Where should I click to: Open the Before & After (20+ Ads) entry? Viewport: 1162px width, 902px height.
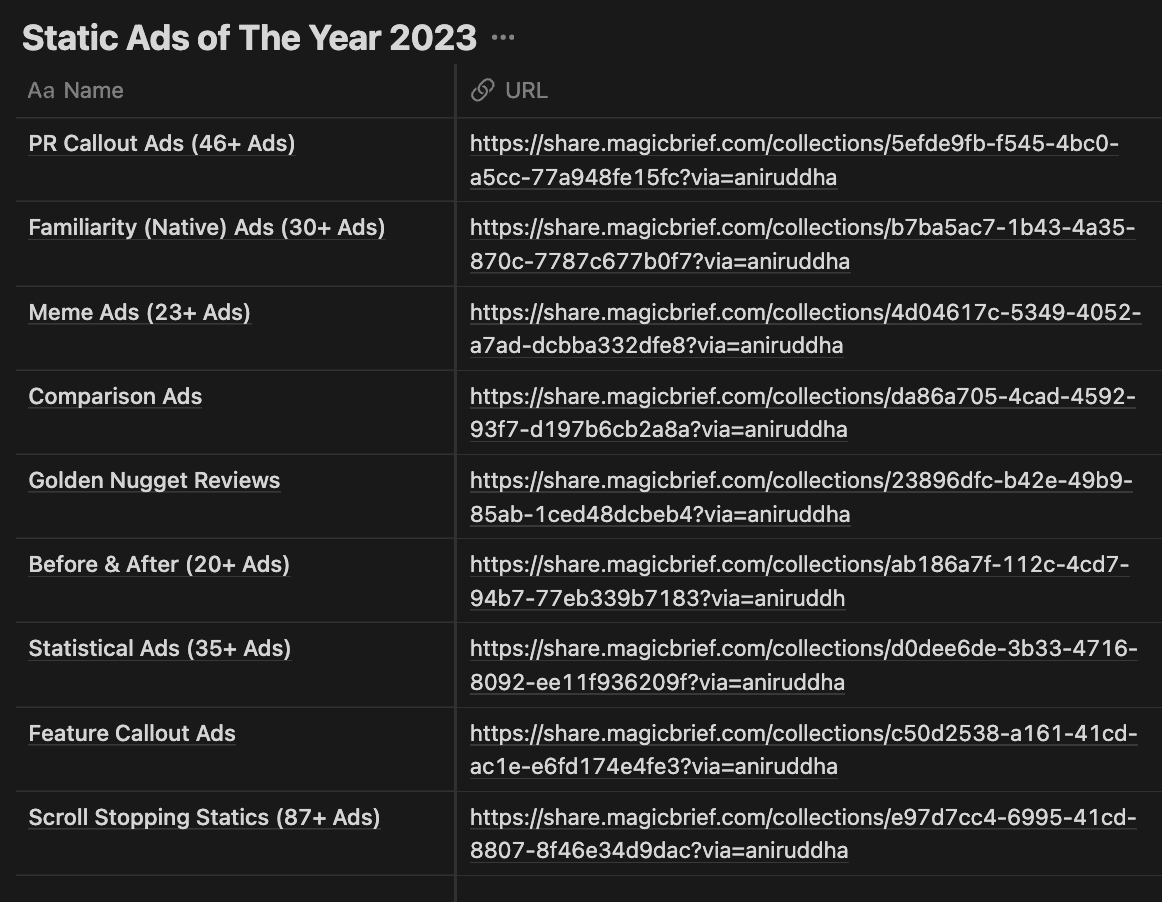point(159,564)
